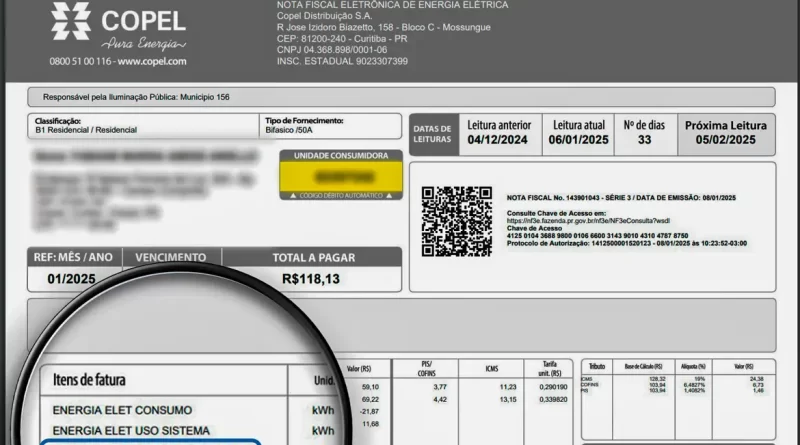This screenshot has height=445, width=800.
Task: Click the COPEL logo emblem
Action: 70,22
